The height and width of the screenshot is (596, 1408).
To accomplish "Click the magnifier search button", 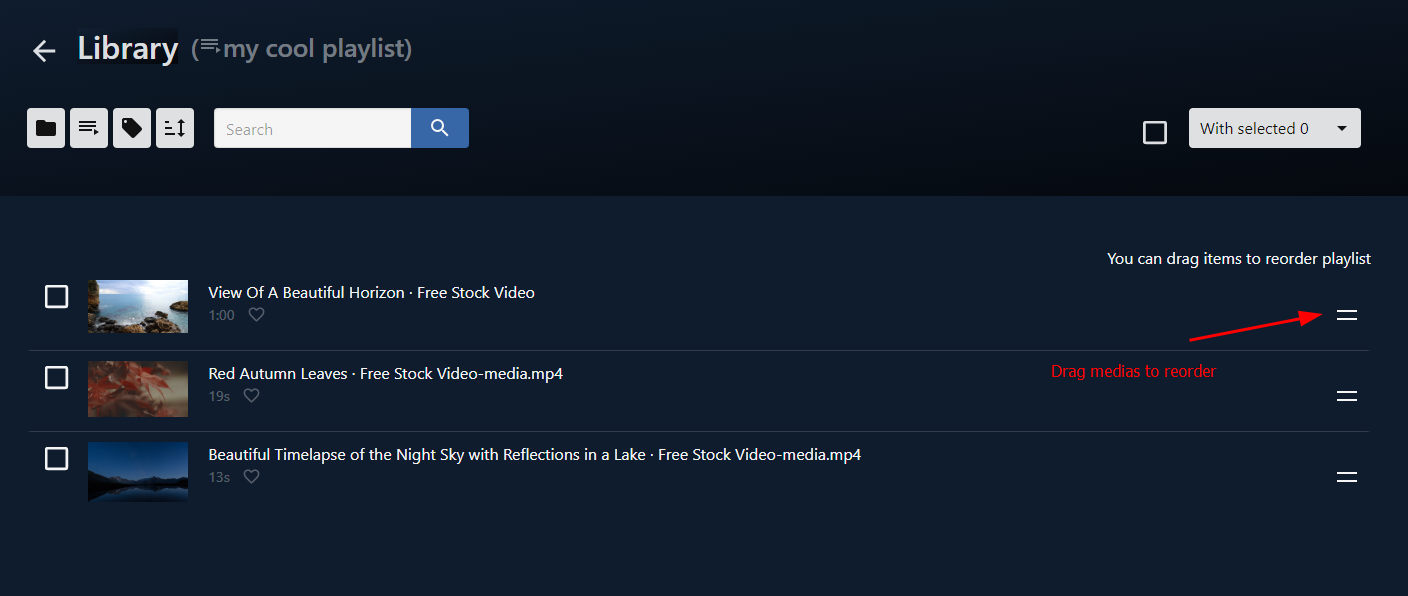I will point(440,128).
